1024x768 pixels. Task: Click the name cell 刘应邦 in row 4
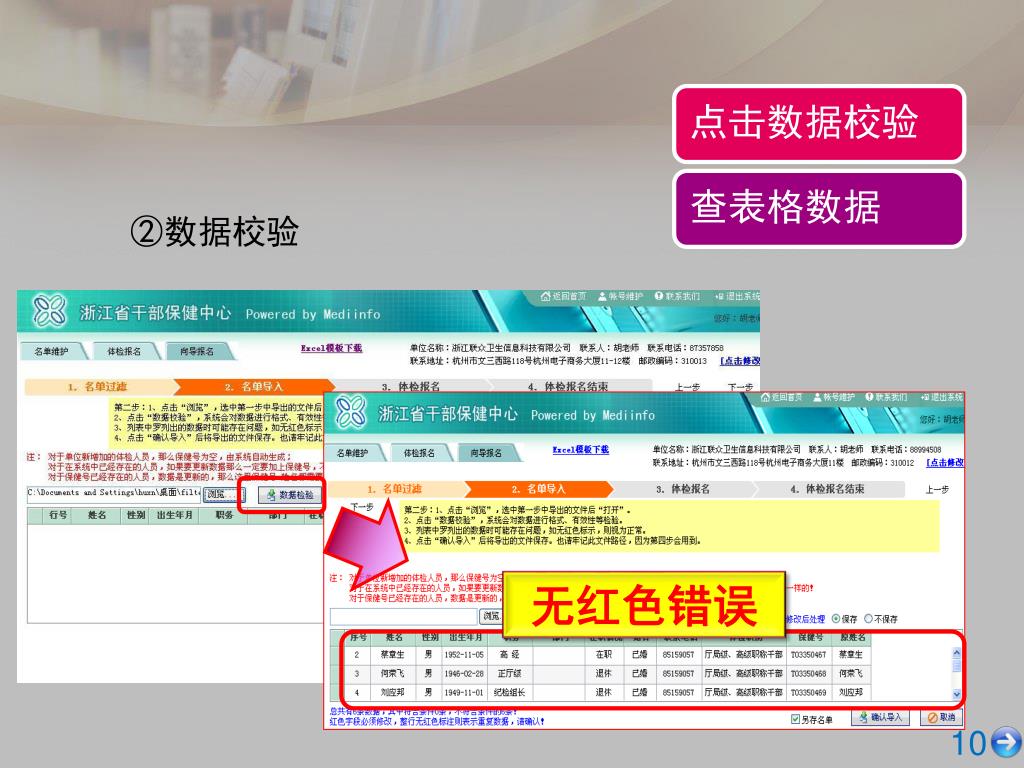point(392,692)
